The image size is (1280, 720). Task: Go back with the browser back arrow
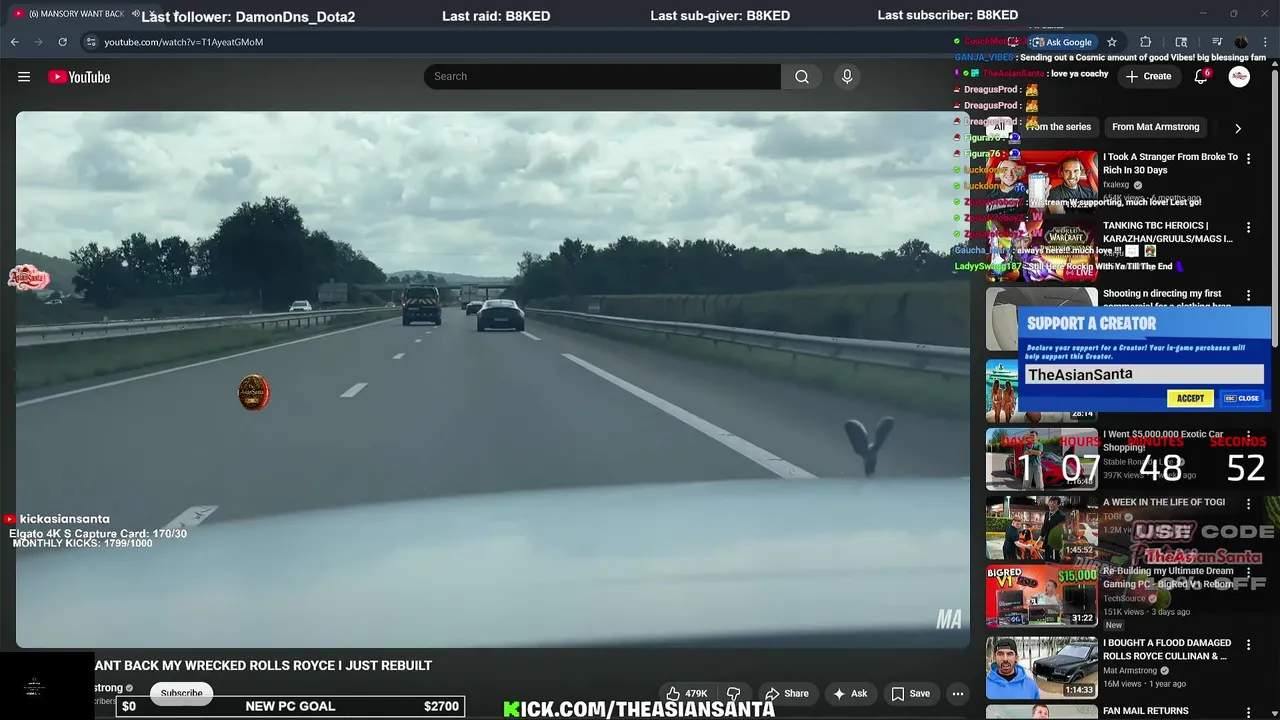coord(14,42)
